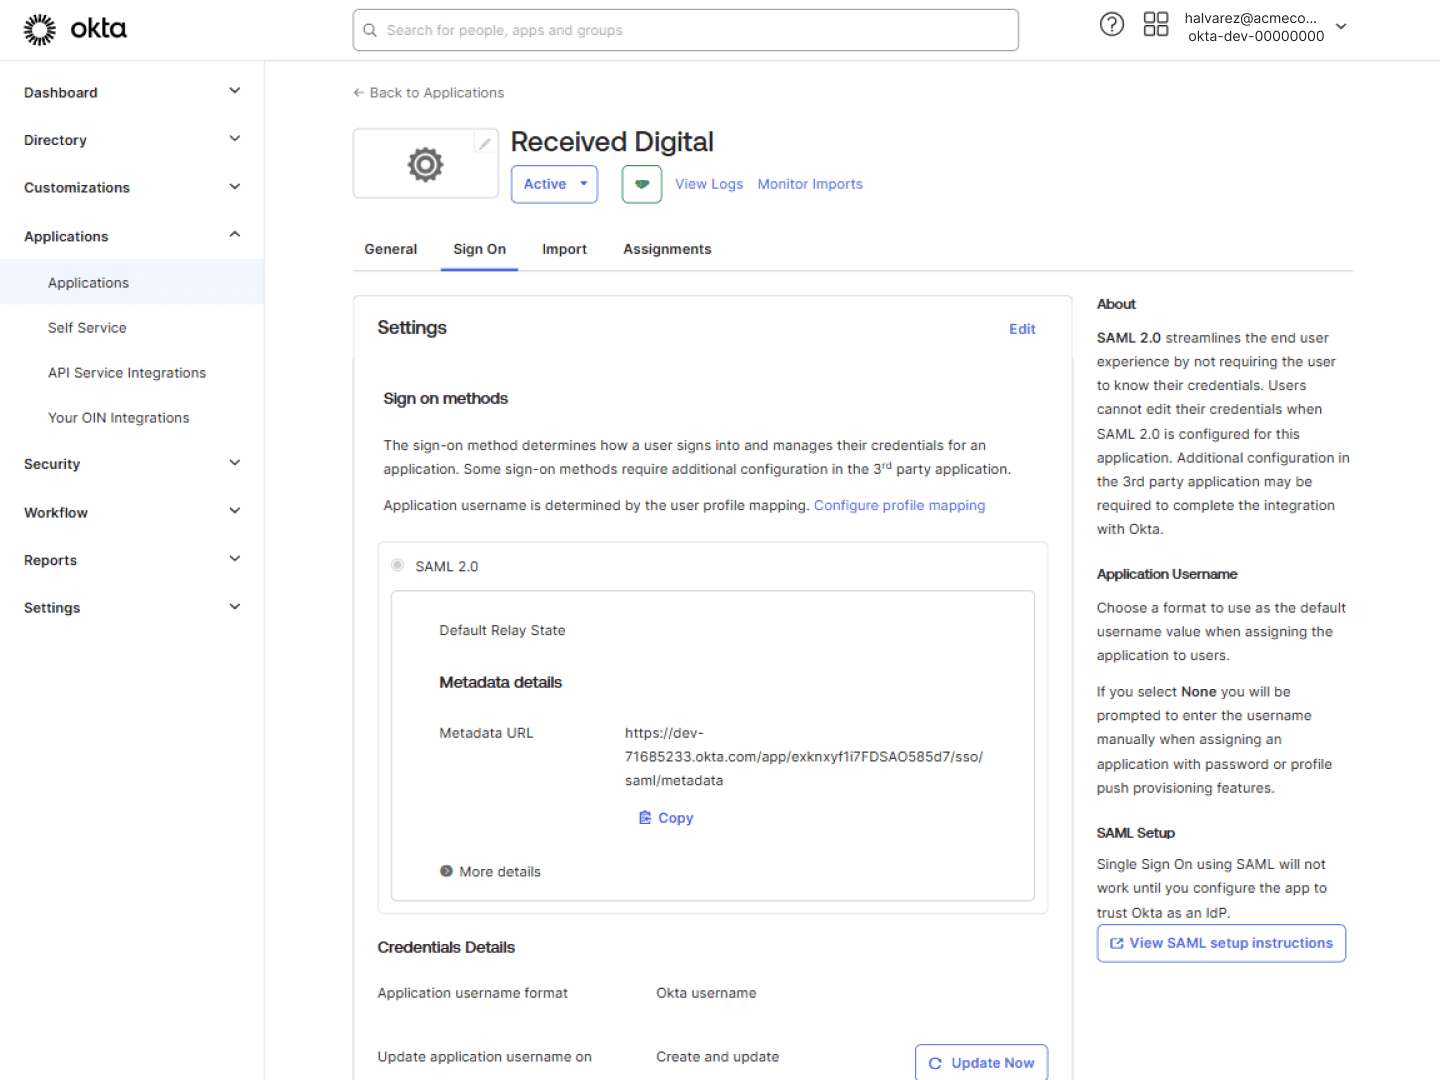Select the SAML 2.0 radio button
This screenshot has height=1080, width=1440.
click(397, 565)
